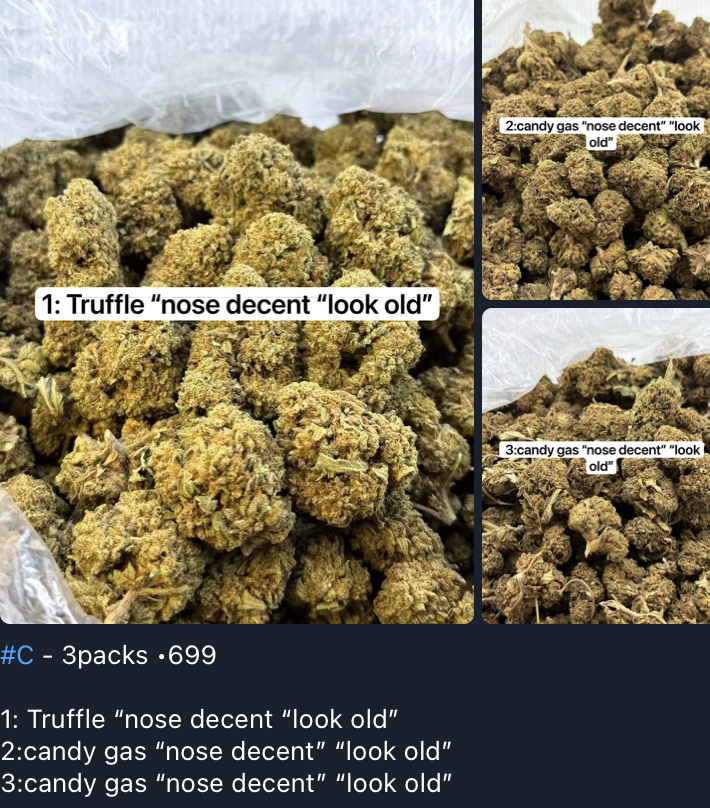710x808 pixels.
Task: Click the "2:candy gas" overlay label on photo
Action: tap(602, 134)
